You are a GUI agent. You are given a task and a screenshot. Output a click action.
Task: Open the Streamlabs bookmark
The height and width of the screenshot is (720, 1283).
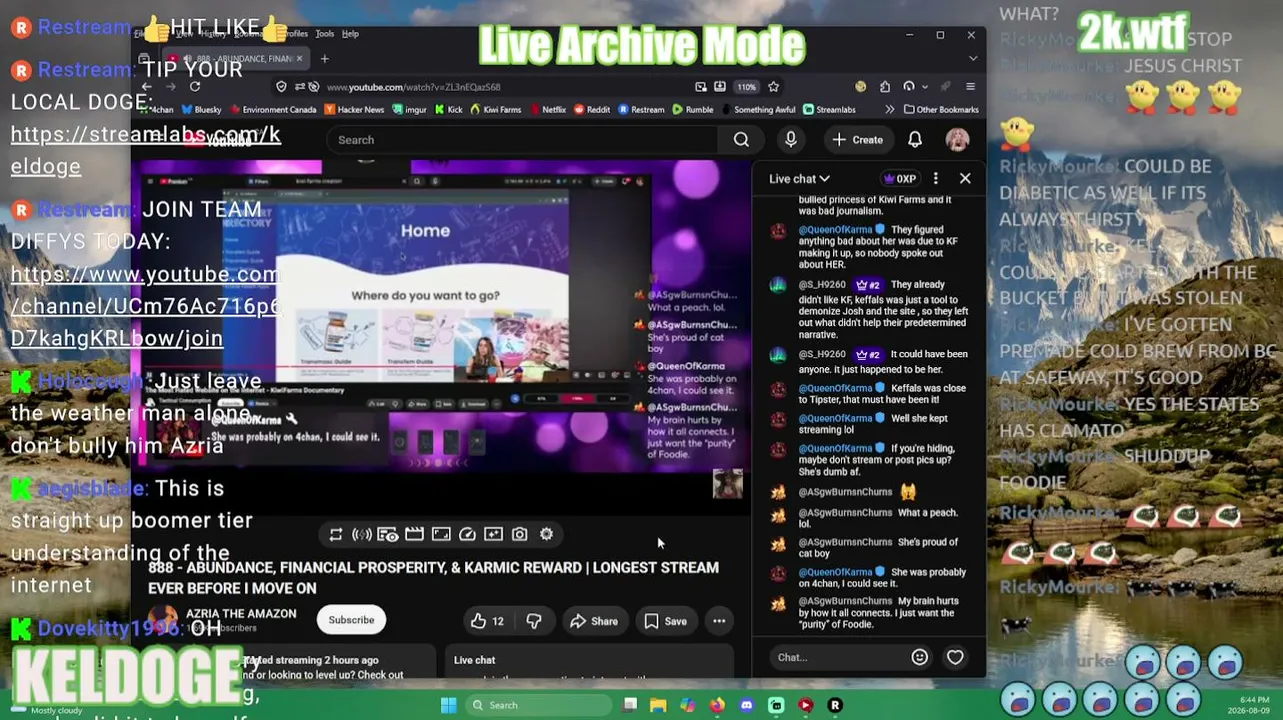[x=830, y=109]
